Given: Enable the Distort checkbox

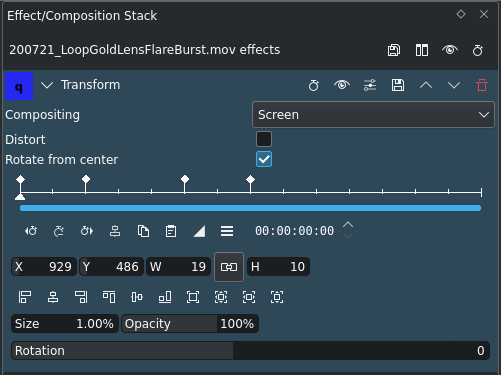Looking at the screenshot, I should click(264, 139).
